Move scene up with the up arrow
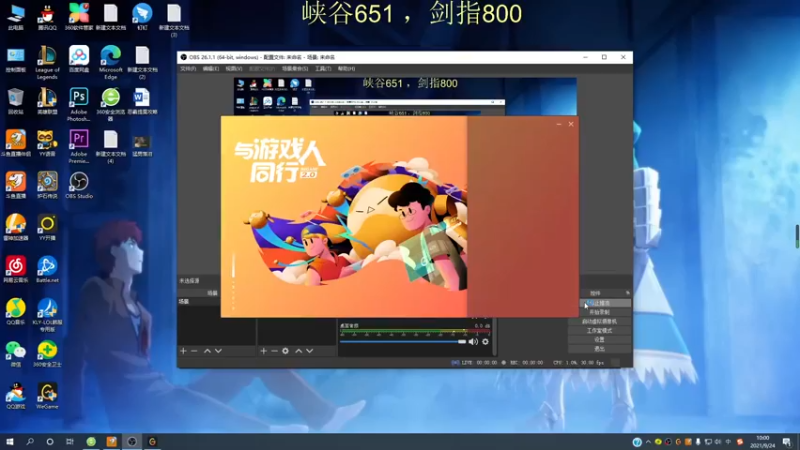Viewport: 800px width, 450px height. pyautogui.click(x=207, y=351)
